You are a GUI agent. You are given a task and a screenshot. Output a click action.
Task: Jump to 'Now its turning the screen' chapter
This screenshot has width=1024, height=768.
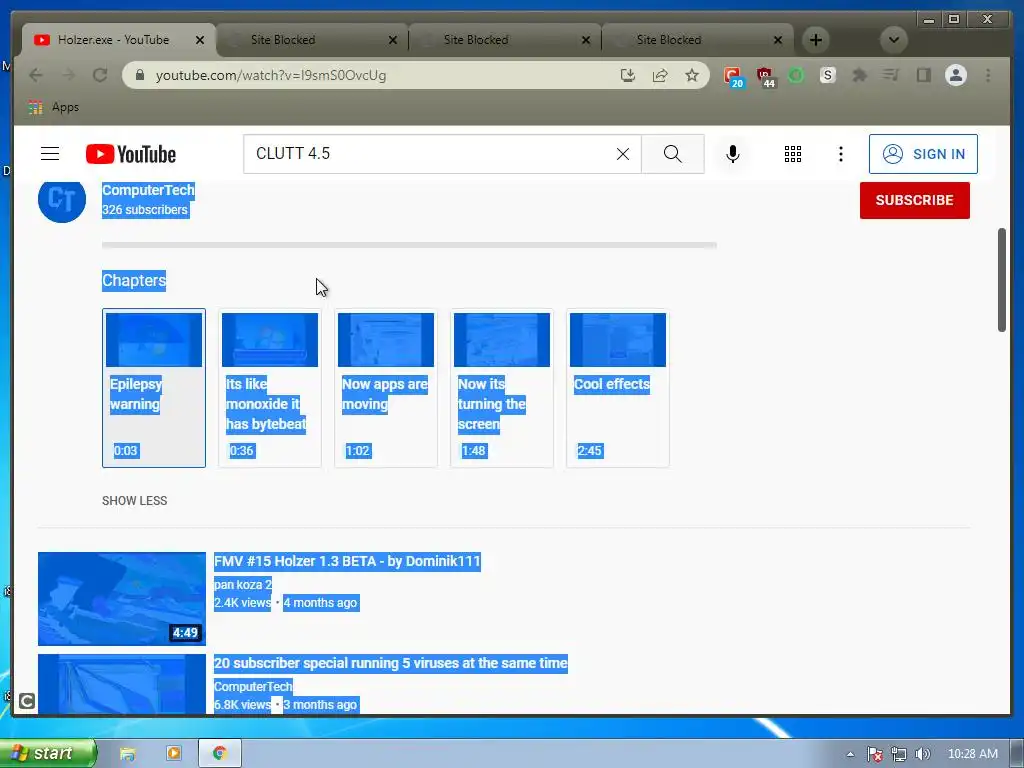(x=502, y=388)
